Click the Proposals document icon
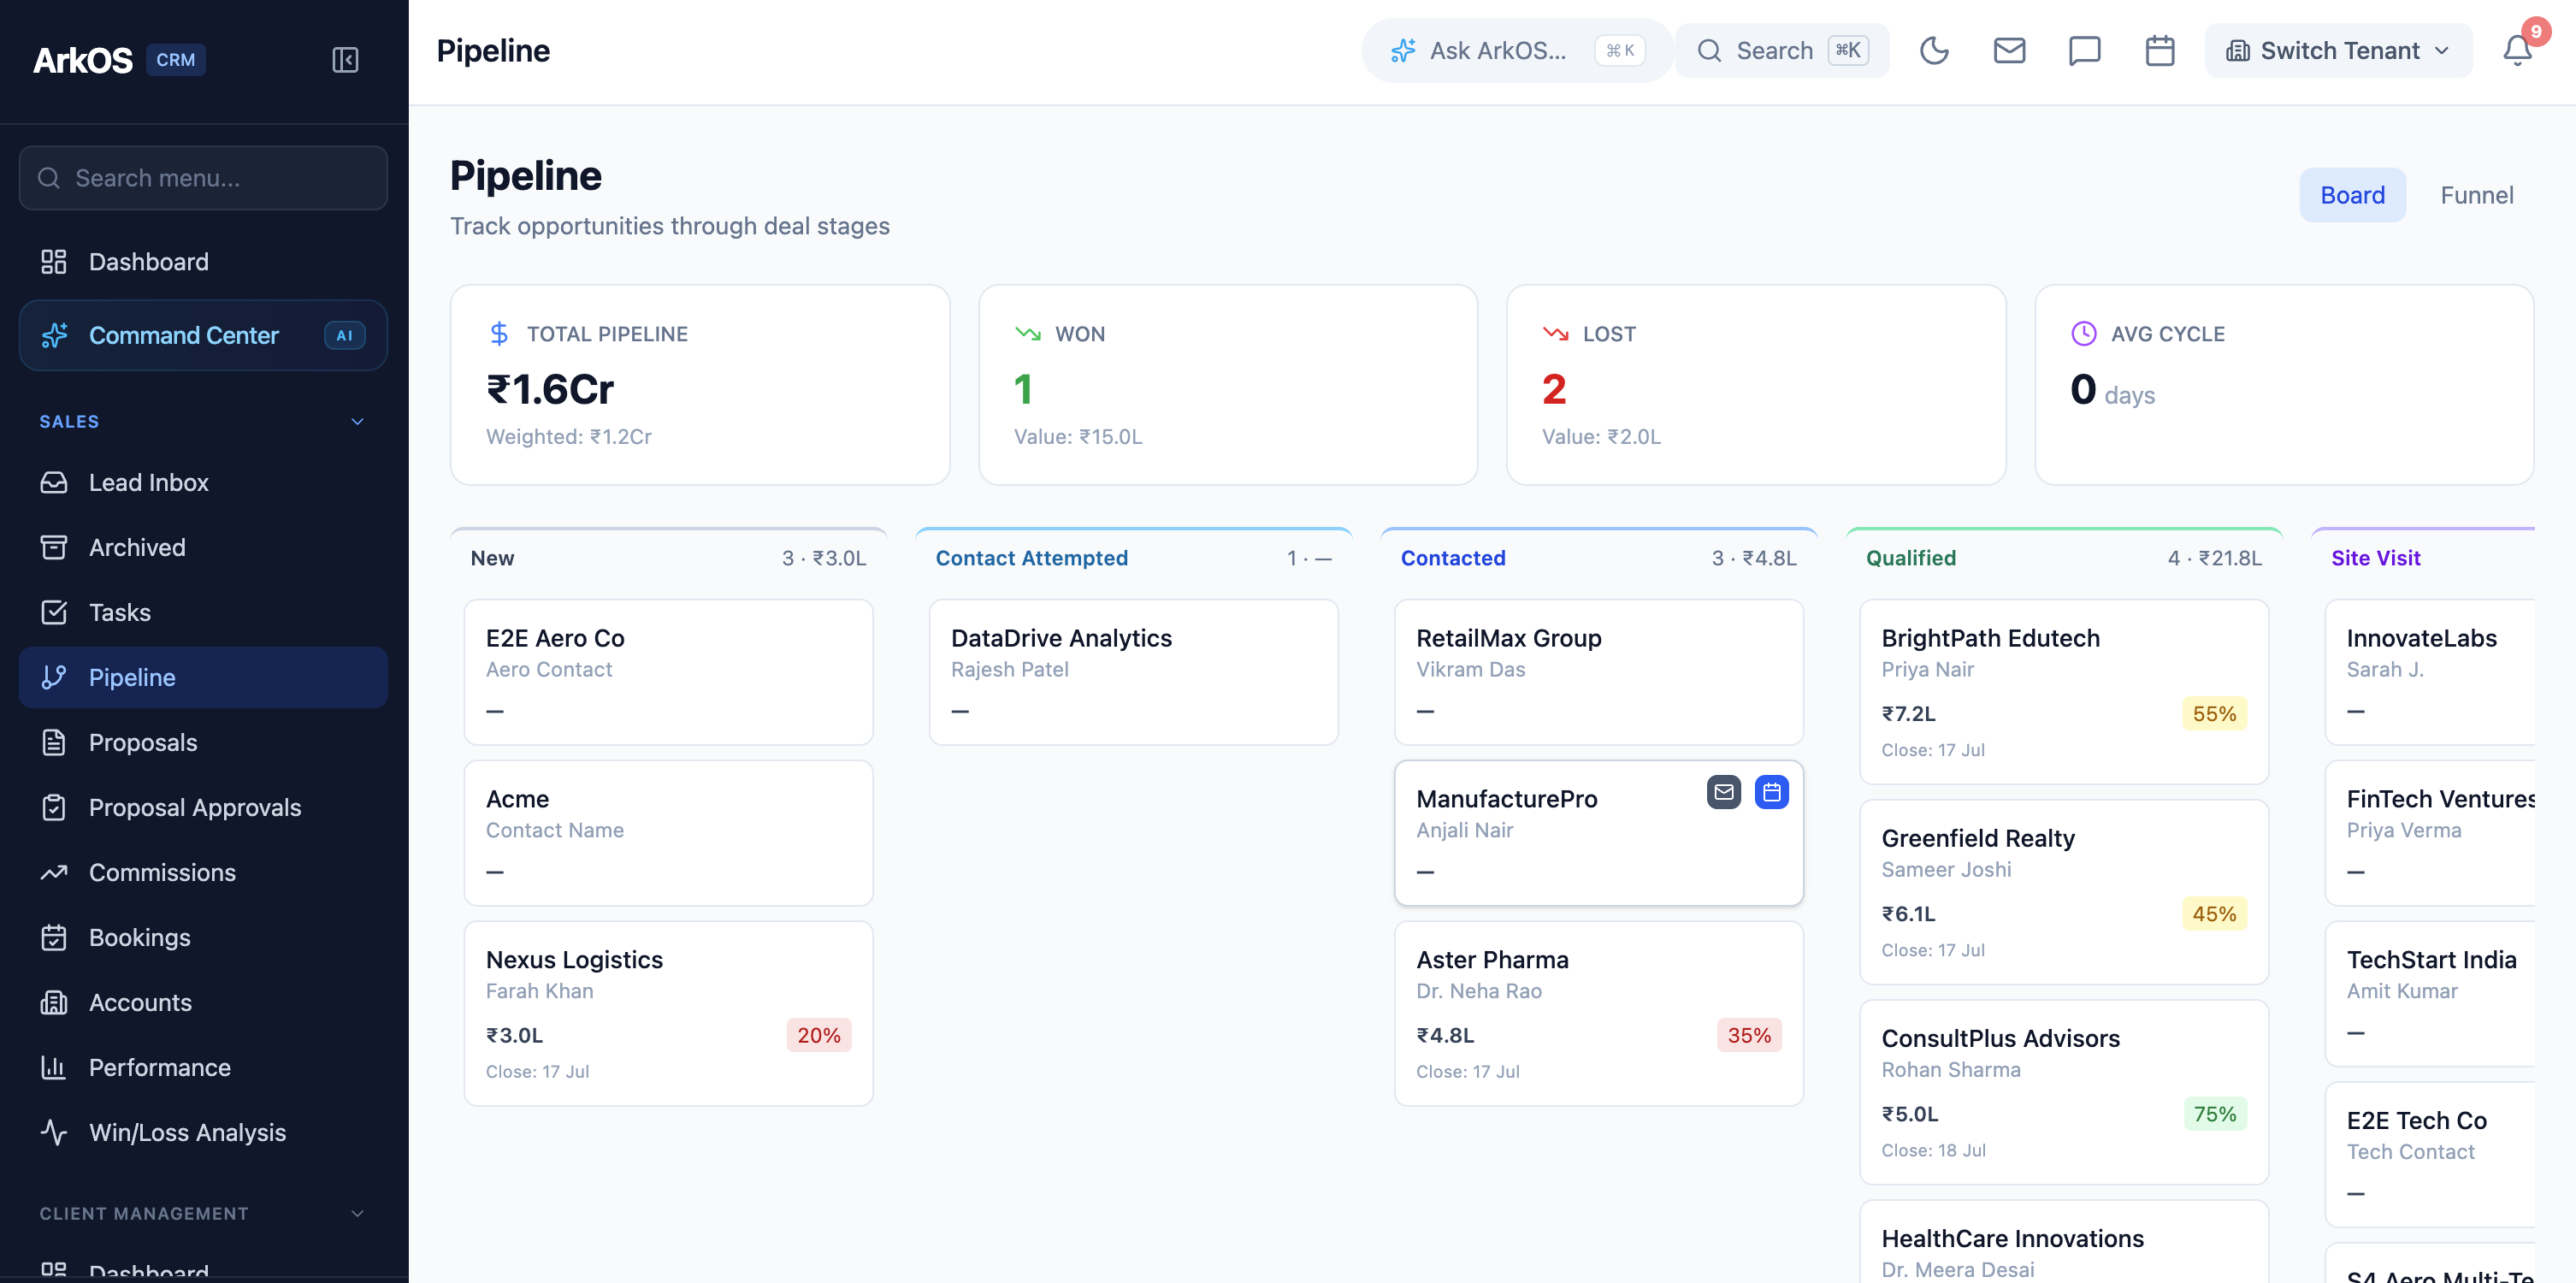This screenshot has width=2576, height=1283. (53, 743)
